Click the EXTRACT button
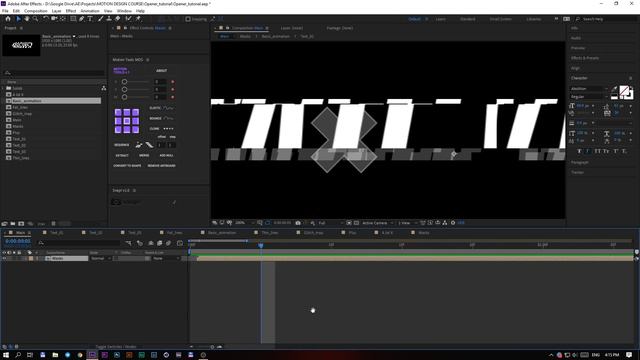 (x=122, y=156)
